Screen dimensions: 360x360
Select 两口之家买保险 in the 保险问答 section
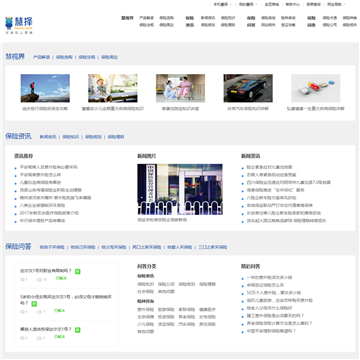click(x=147, y=247)
